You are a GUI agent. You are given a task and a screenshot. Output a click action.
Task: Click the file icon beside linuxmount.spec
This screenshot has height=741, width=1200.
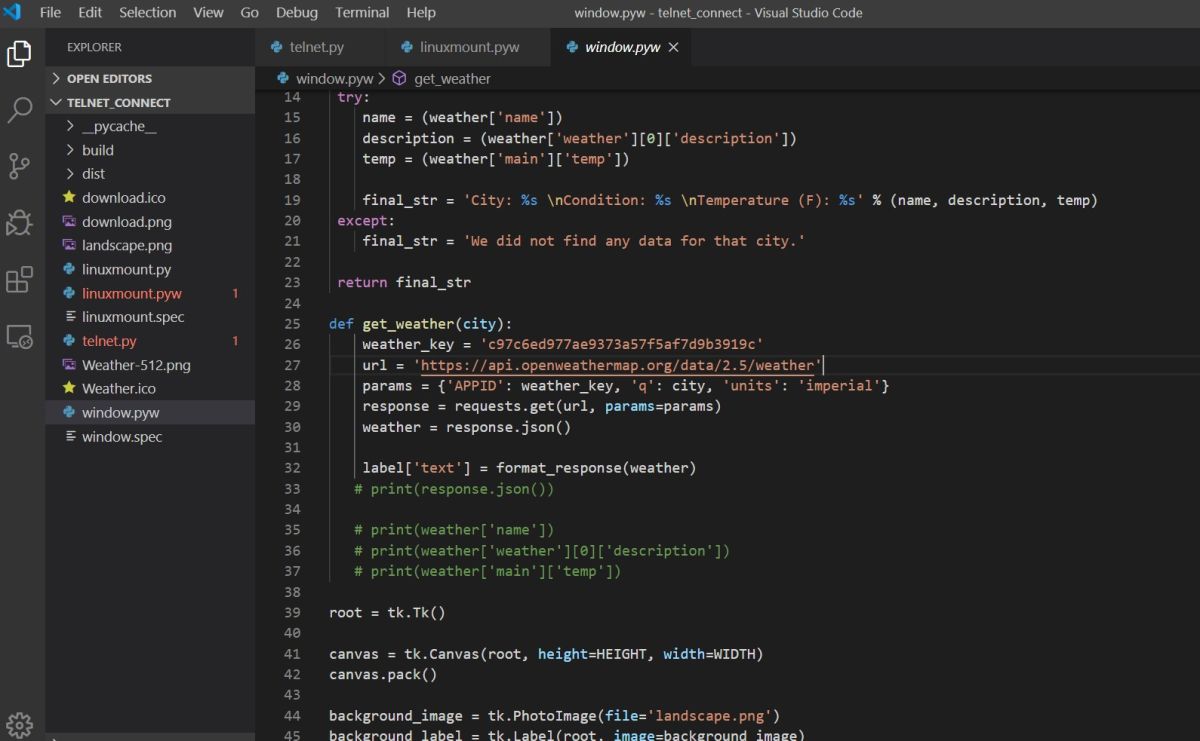[x=69, y=317]
